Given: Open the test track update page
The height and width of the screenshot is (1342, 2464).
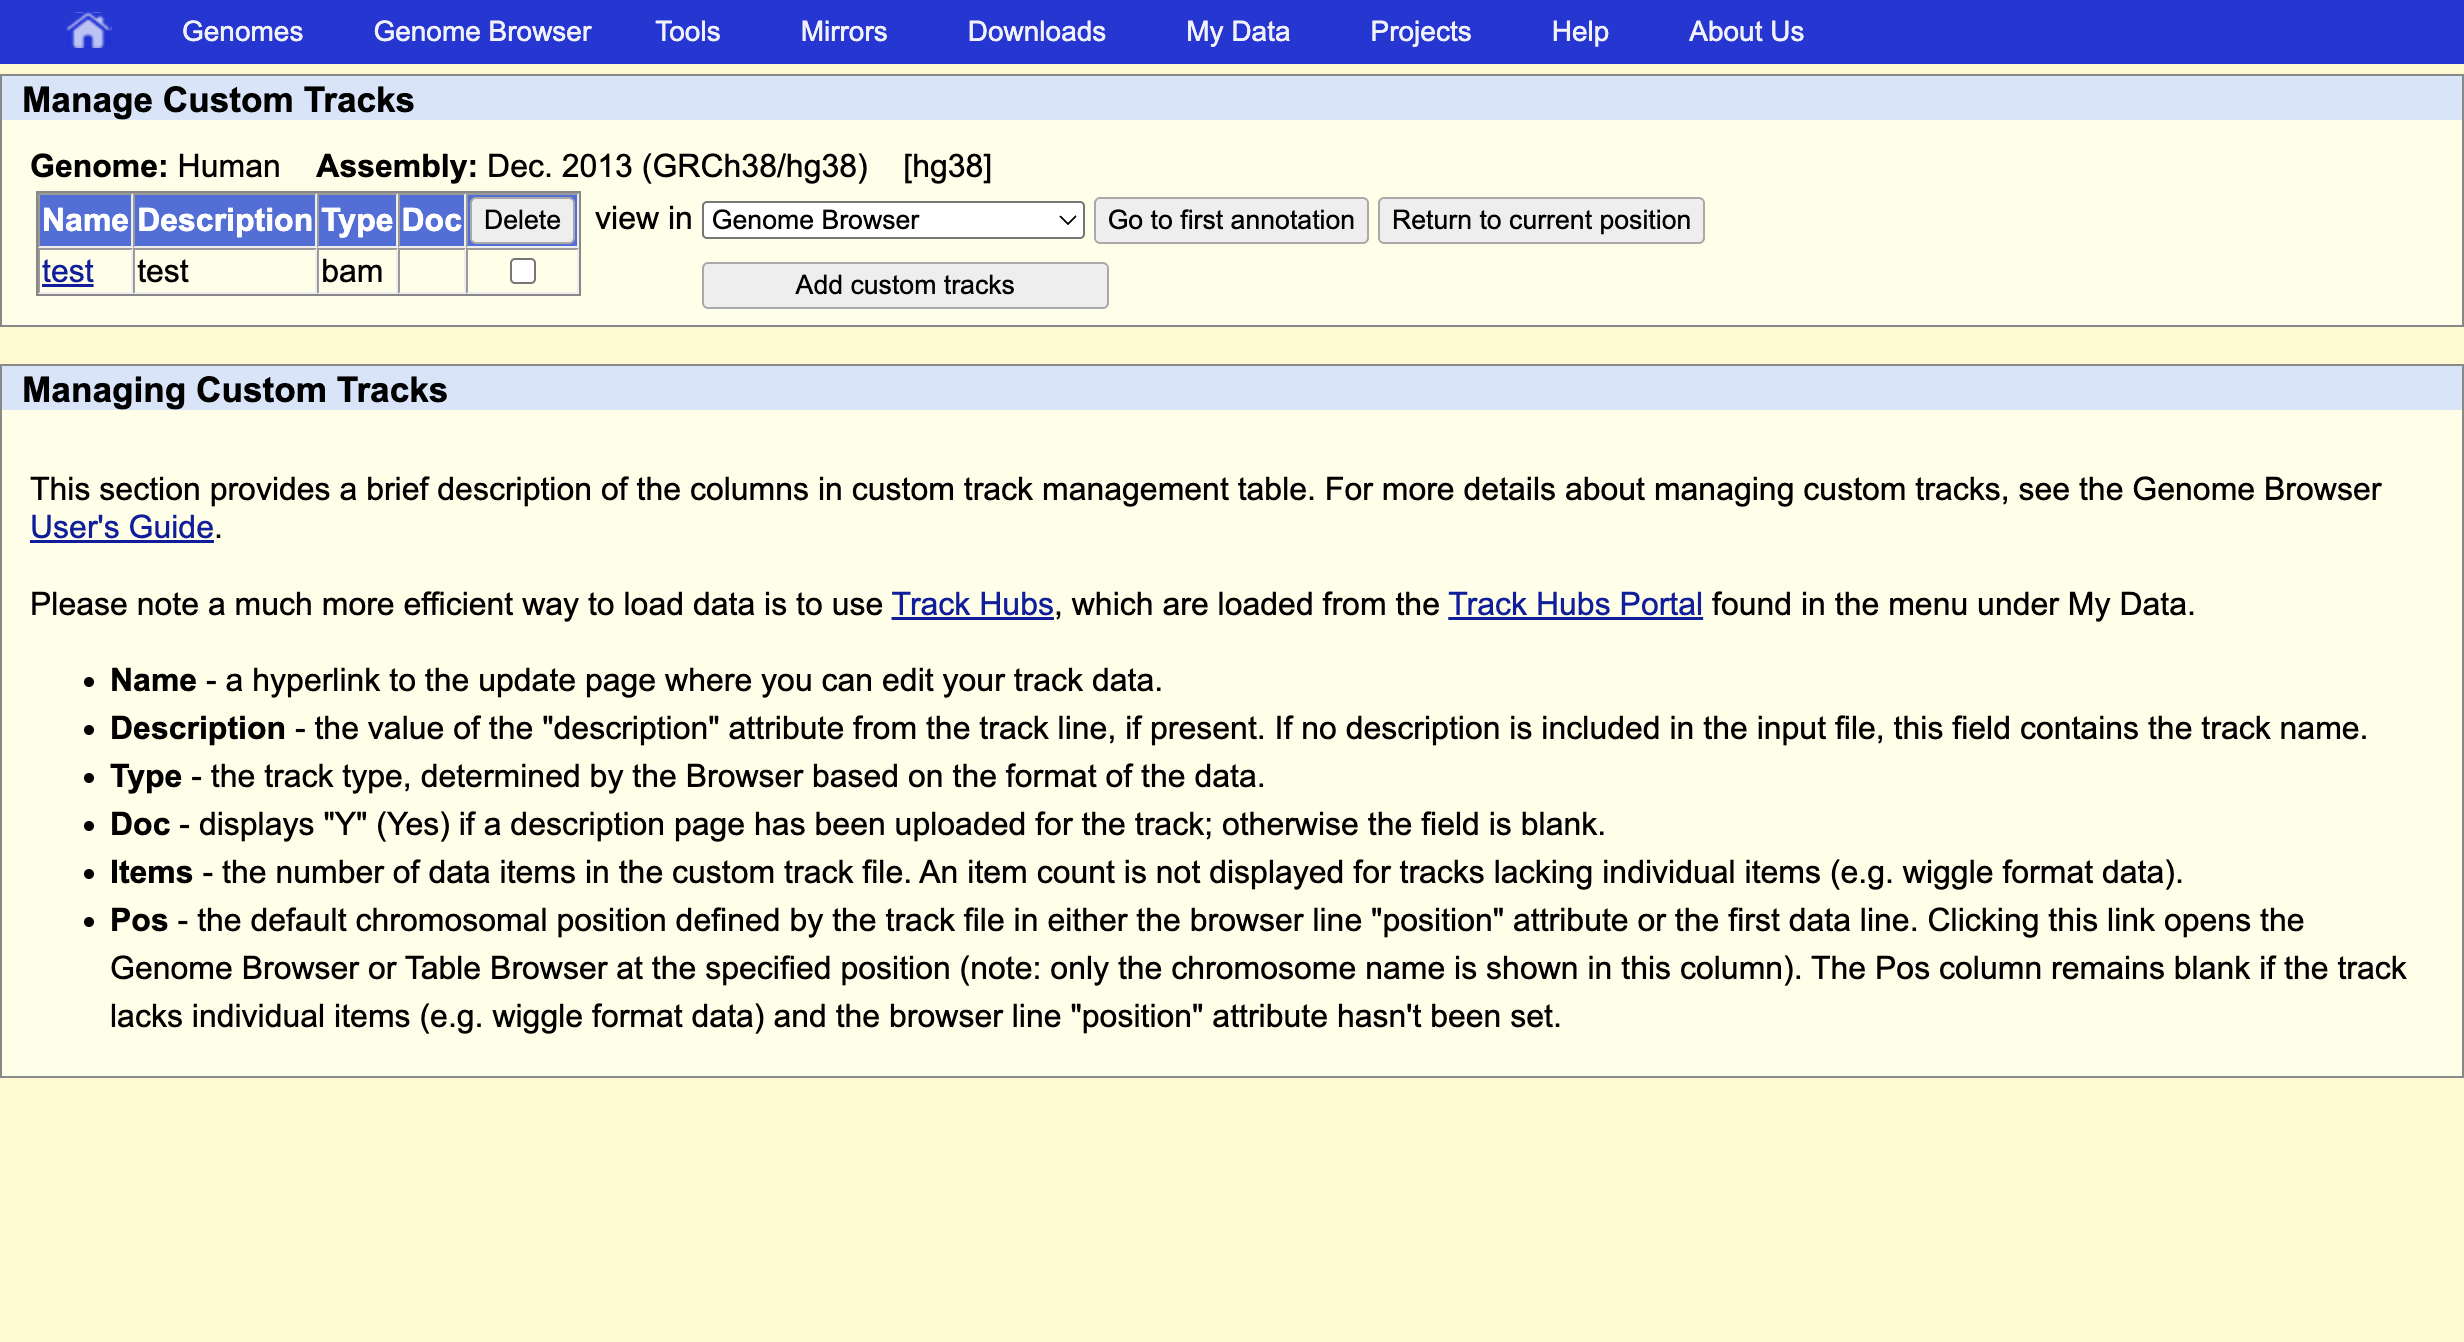Looking at the screenshot, I should click(67, 270).
